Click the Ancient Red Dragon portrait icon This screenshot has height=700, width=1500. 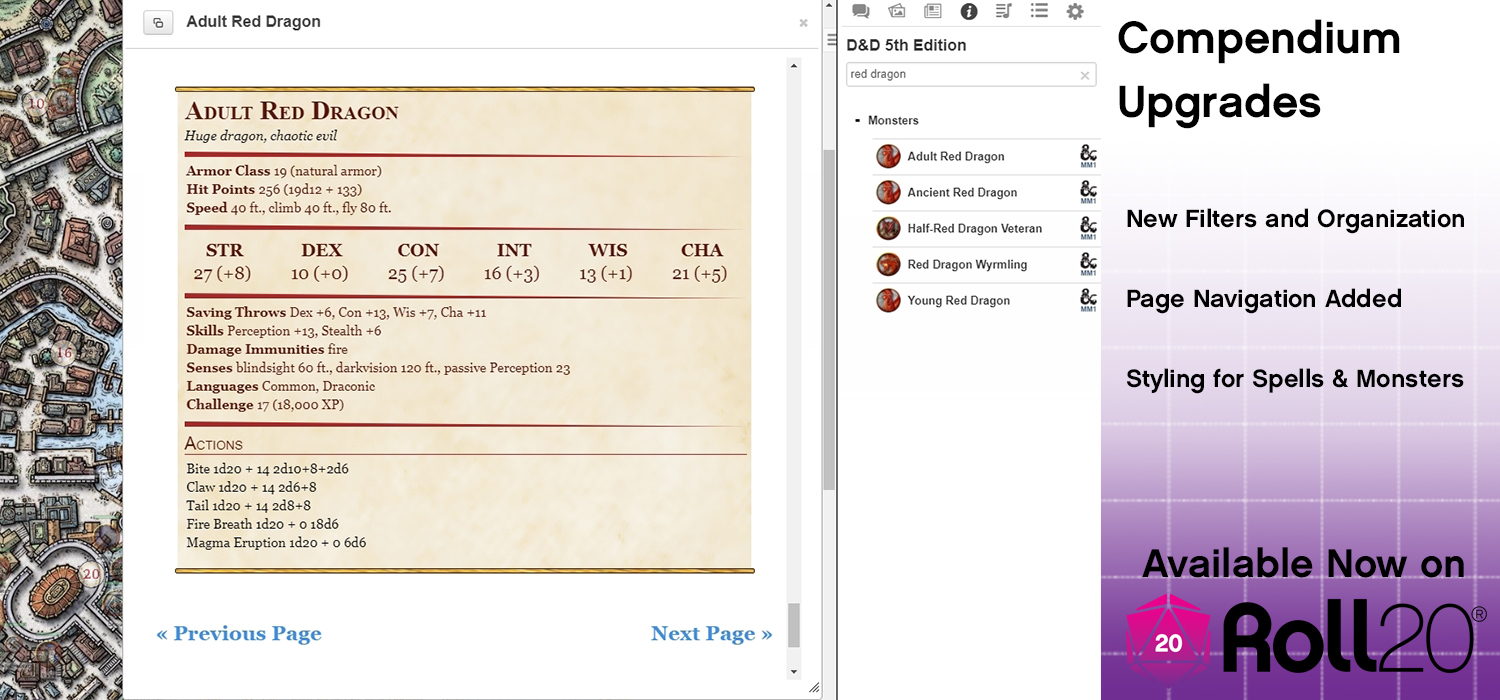pyautogui.click(x=888, y=192)
